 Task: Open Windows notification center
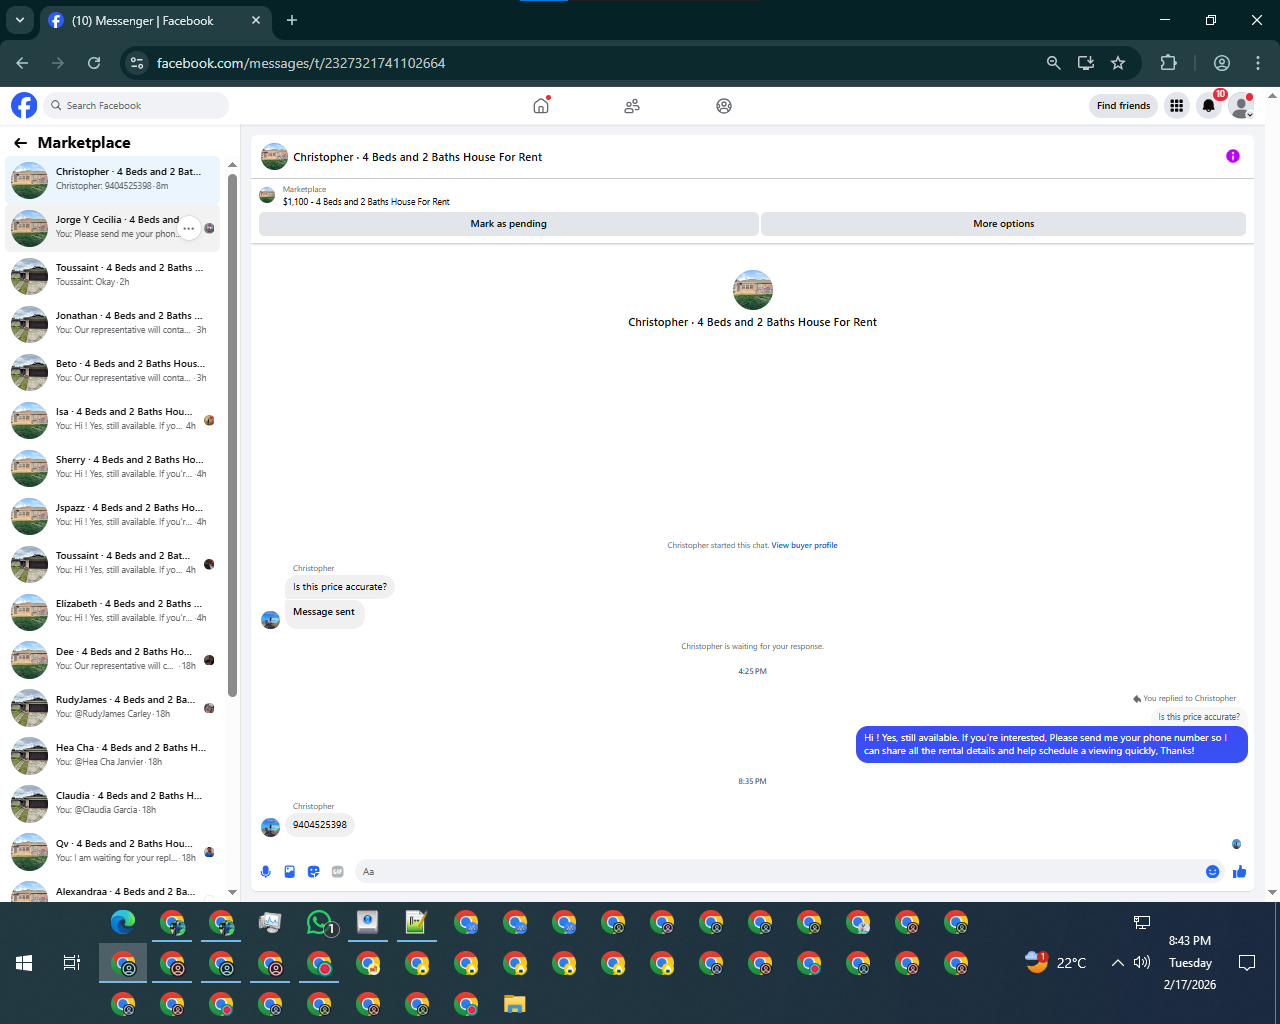pyautogui.click(x=1247, y=963)
